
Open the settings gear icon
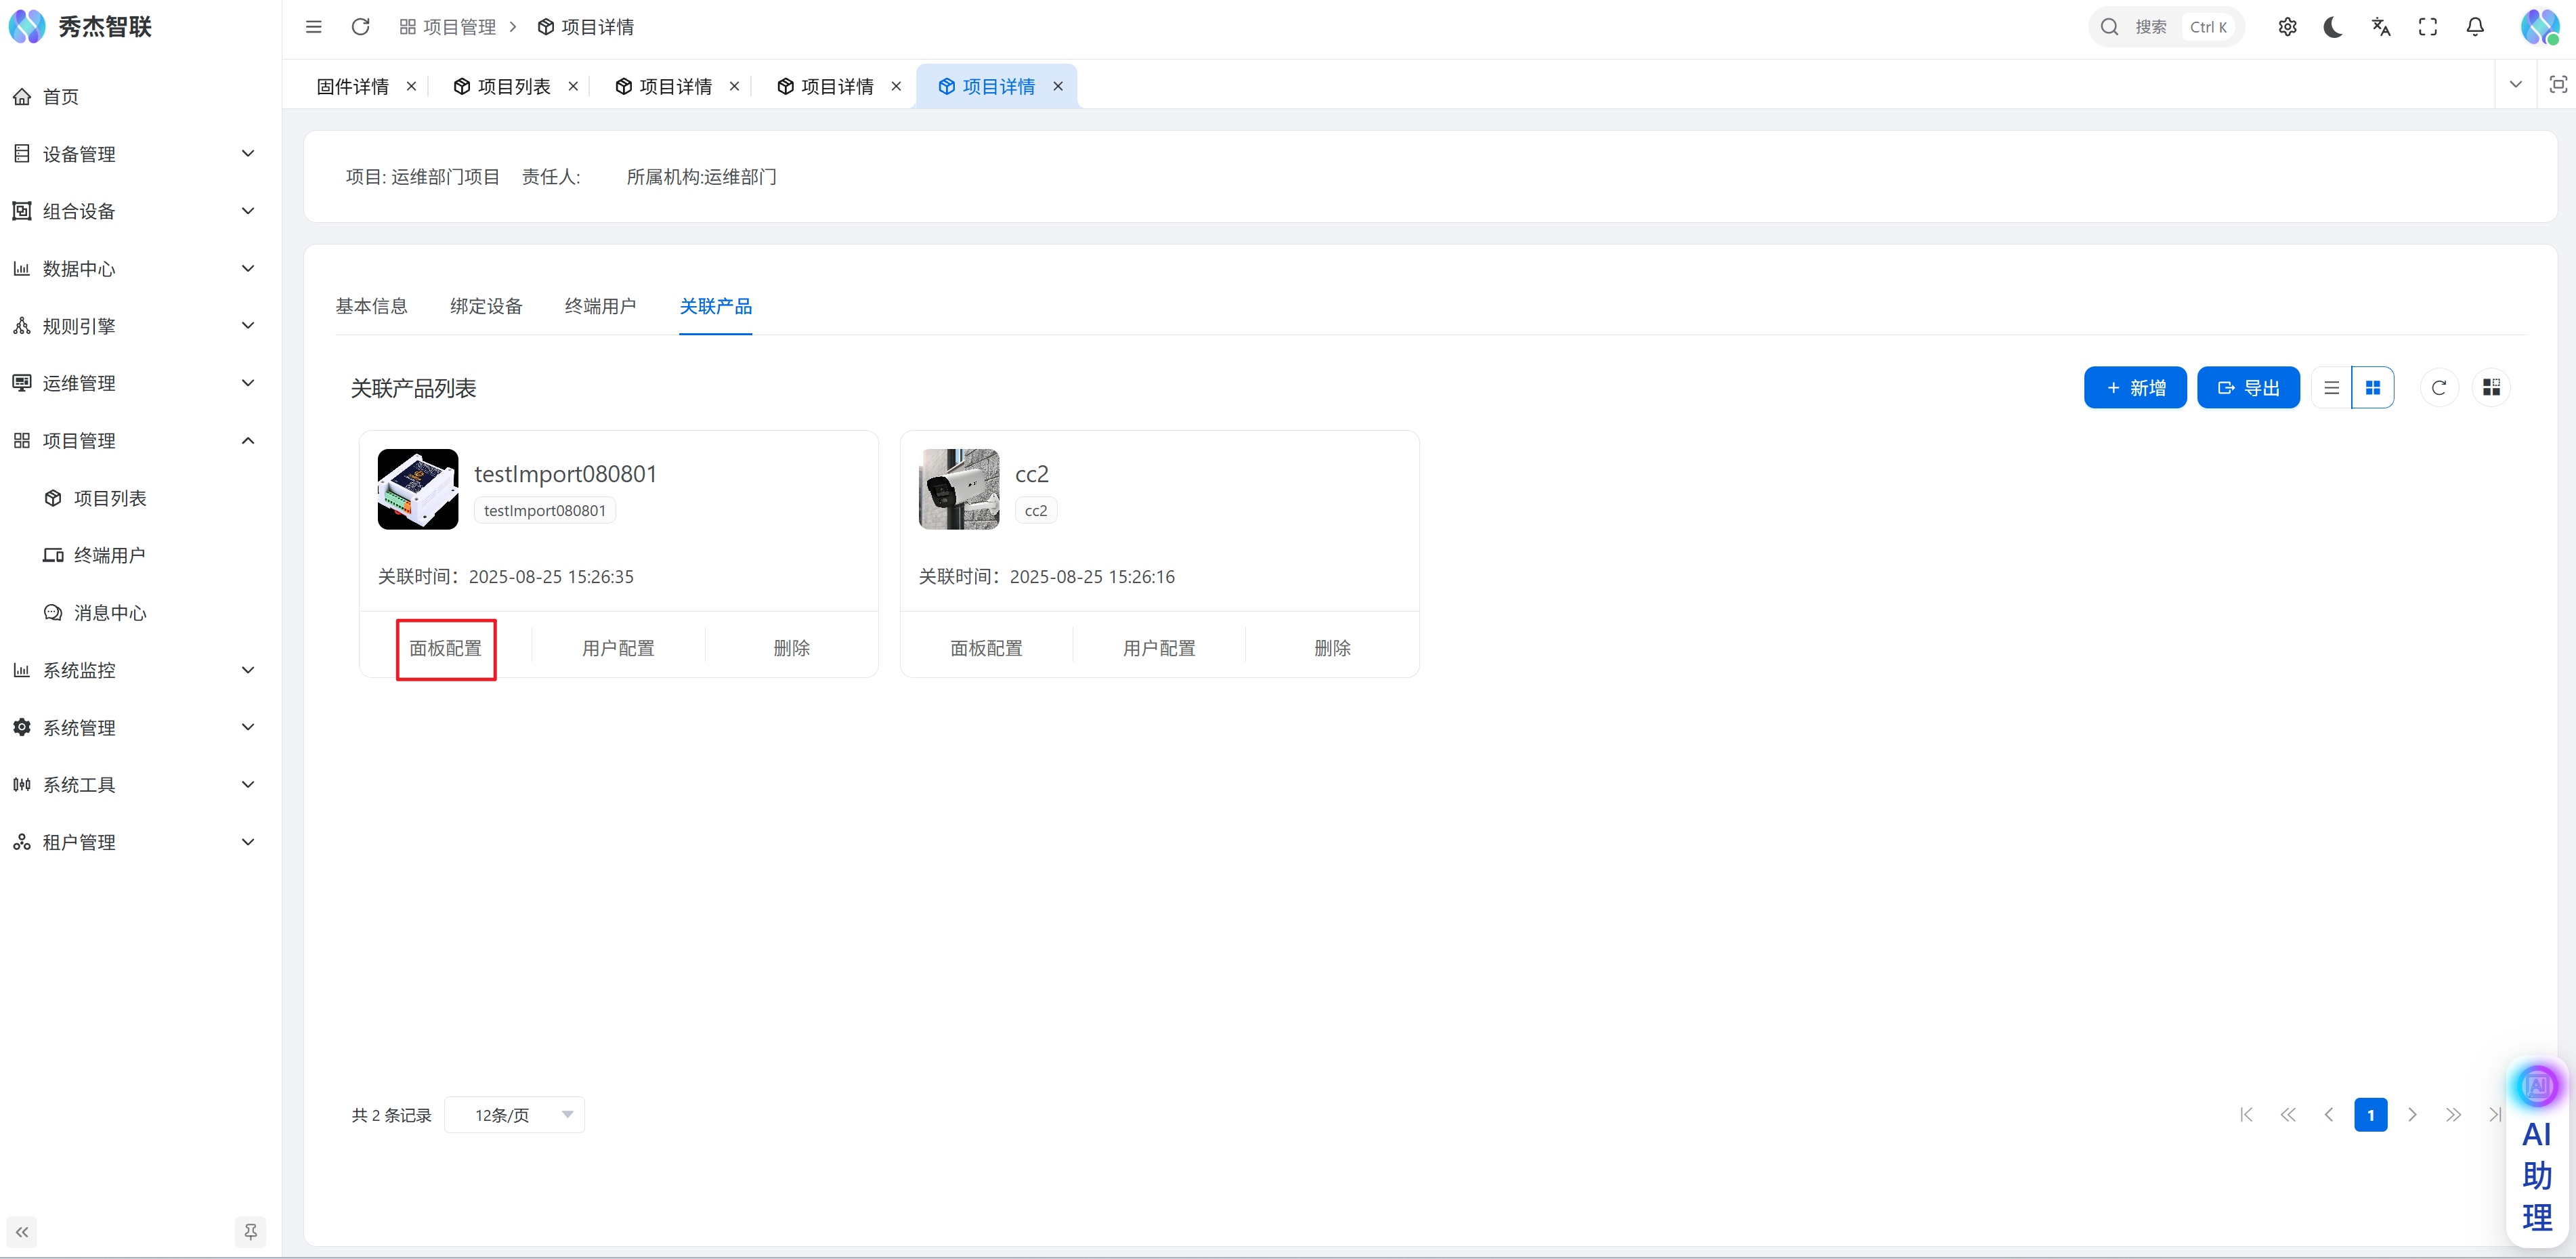pyautogui.click(x=2287, y=27)
